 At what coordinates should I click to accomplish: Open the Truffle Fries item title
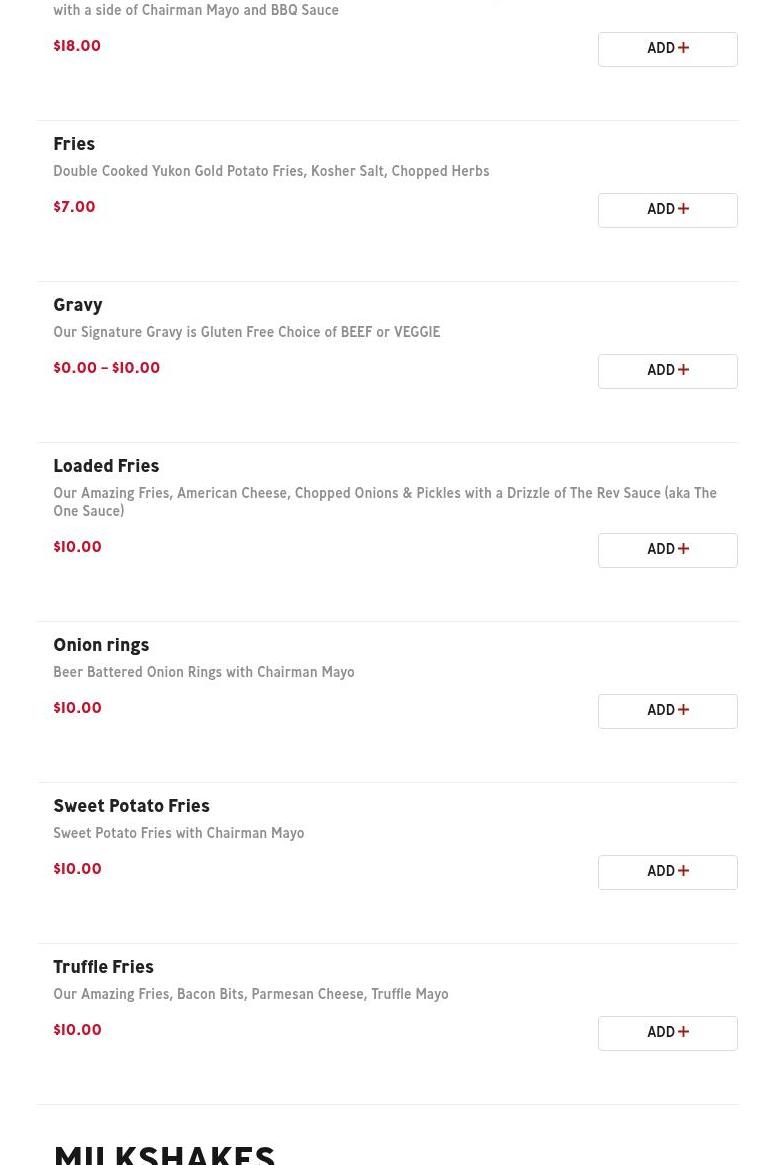(103, 968)
